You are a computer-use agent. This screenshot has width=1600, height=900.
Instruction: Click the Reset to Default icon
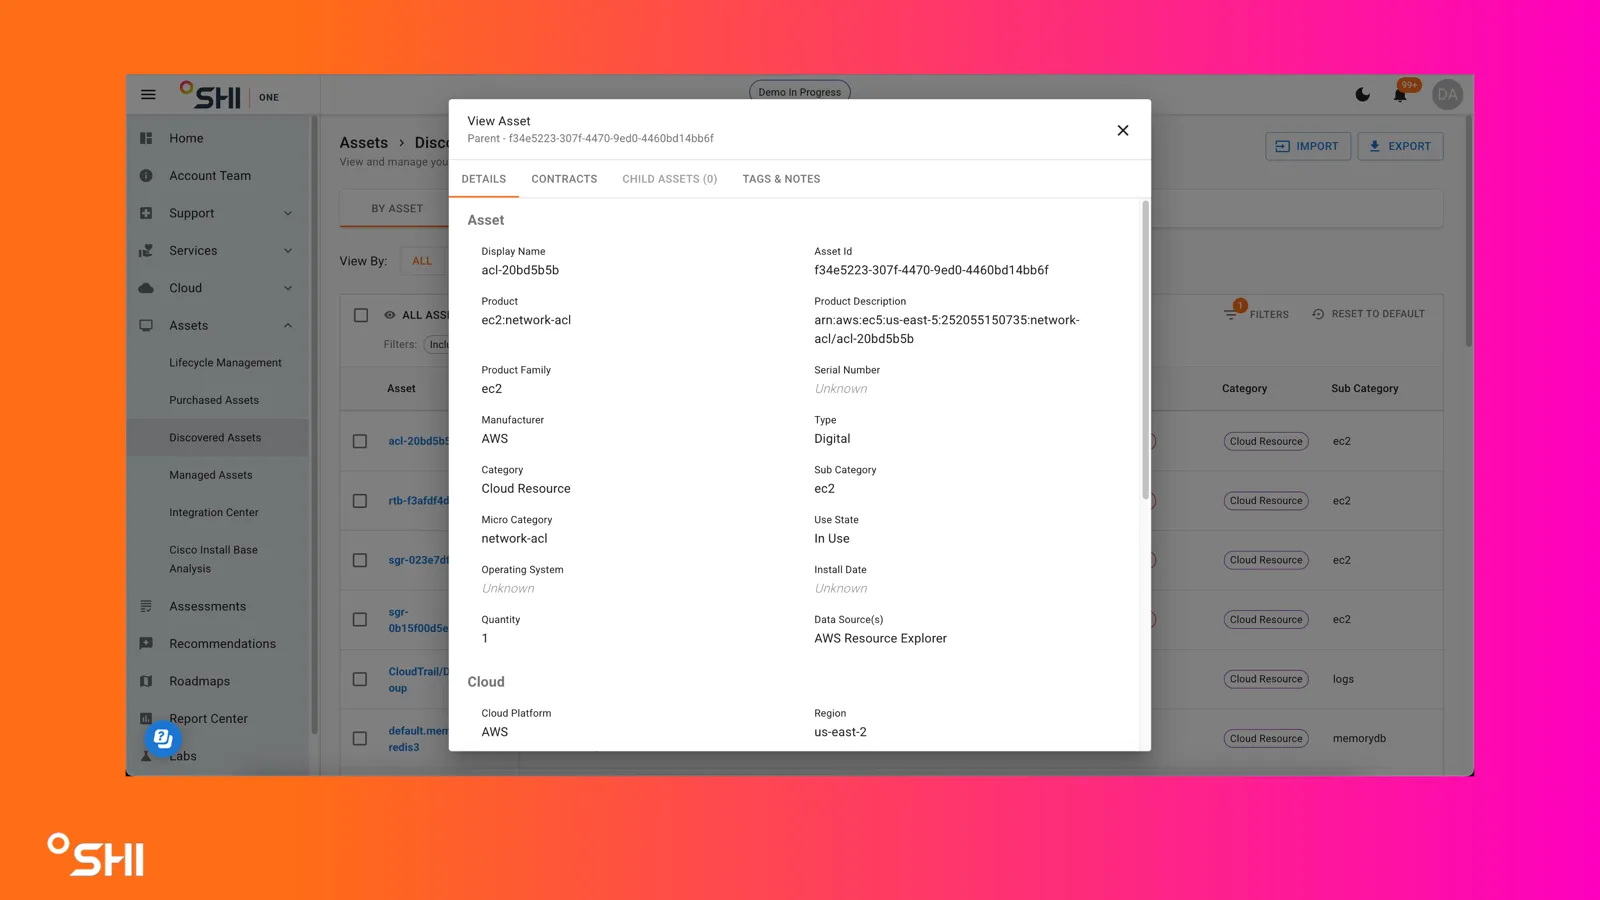click(x=1318, y=314)
